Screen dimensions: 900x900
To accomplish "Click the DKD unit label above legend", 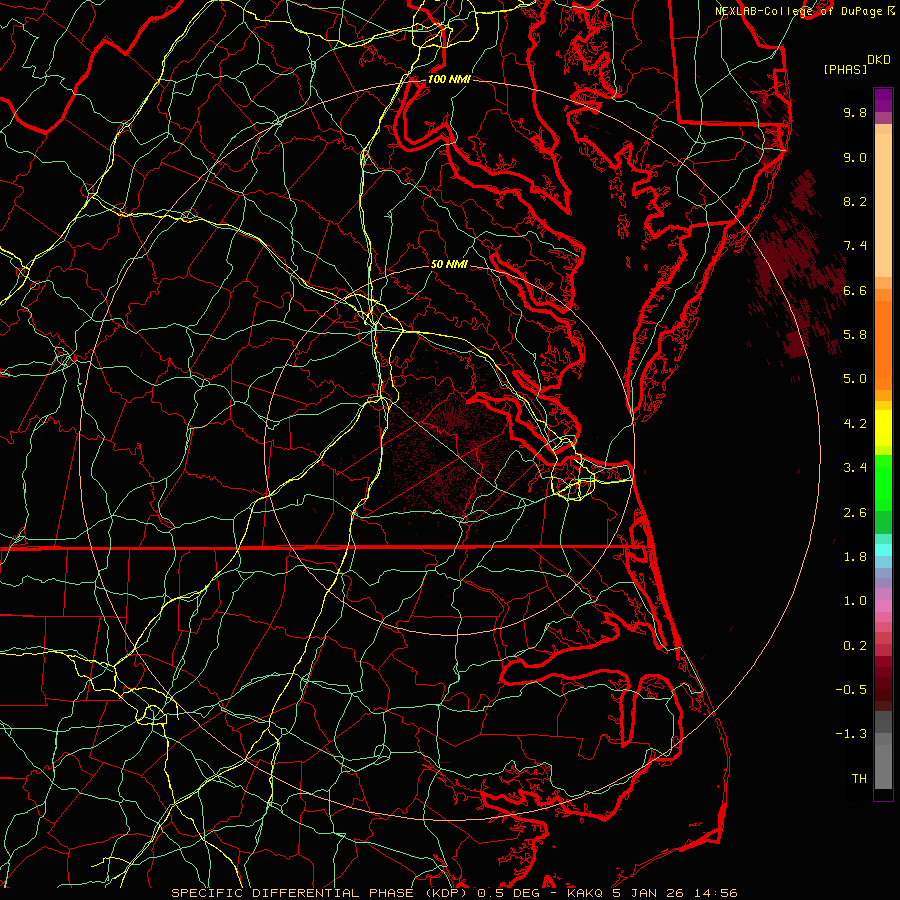I will coord(878,60).
